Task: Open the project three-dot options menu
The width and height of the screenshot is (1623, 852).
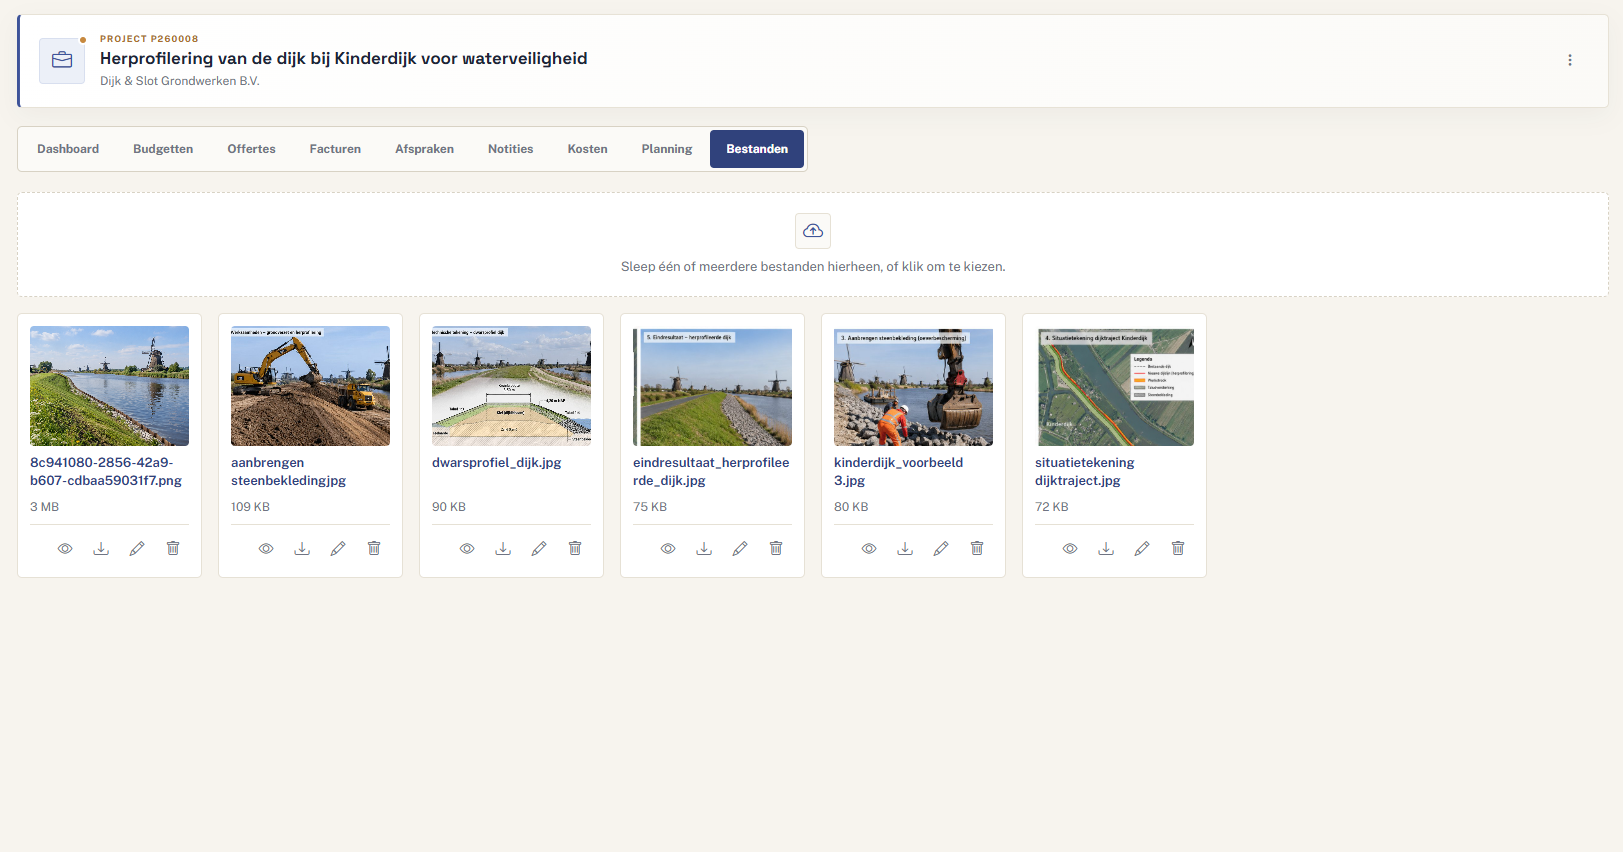Action: (x=1570, y=60)
